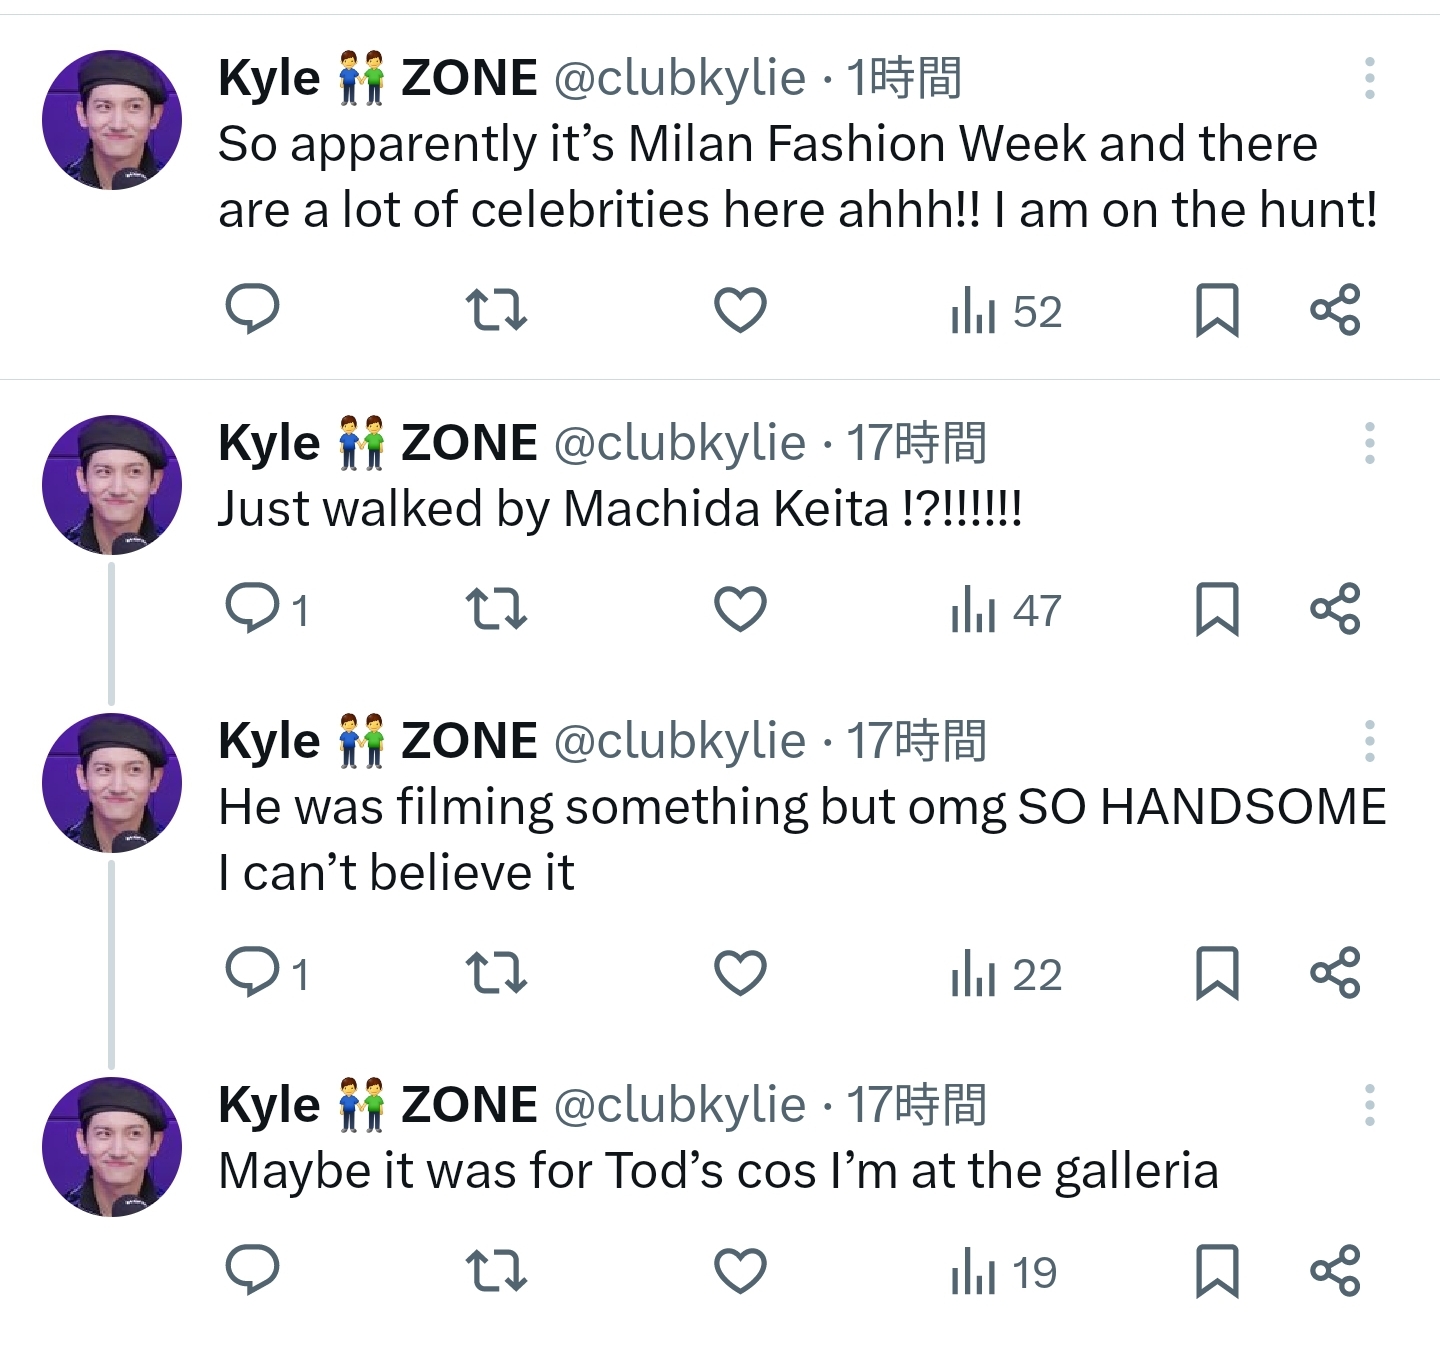Viewport: 1440px width, 1349px height.
Task: Like the Tod's galleria tweet
Action: click(x=740, y=1270)
